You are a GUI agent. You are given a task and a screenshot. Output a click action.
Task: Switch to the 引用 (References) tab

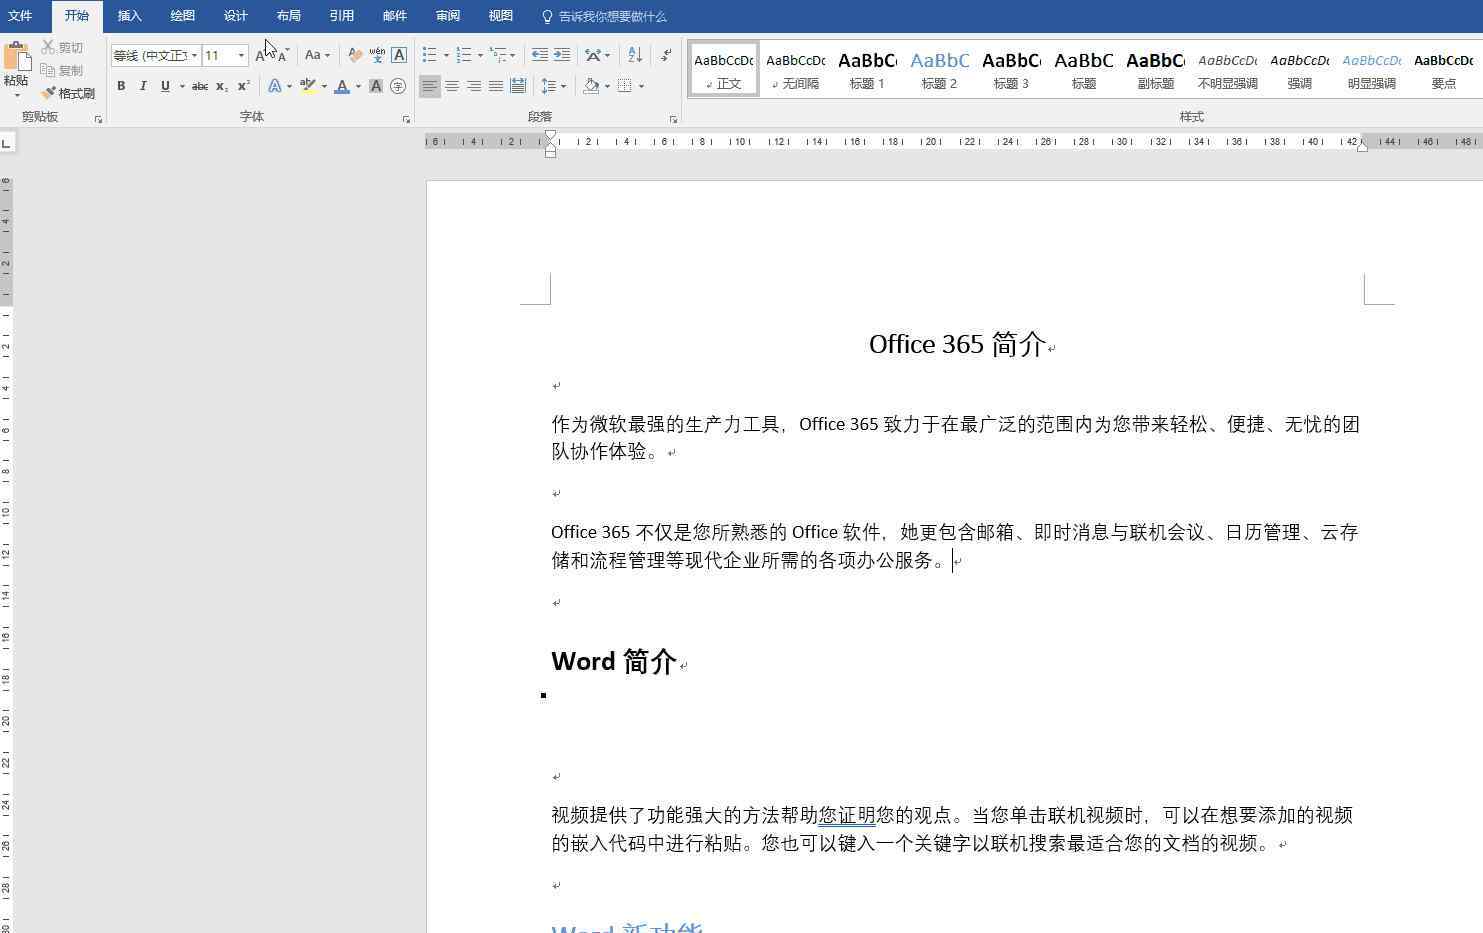[x=342, y=16]
